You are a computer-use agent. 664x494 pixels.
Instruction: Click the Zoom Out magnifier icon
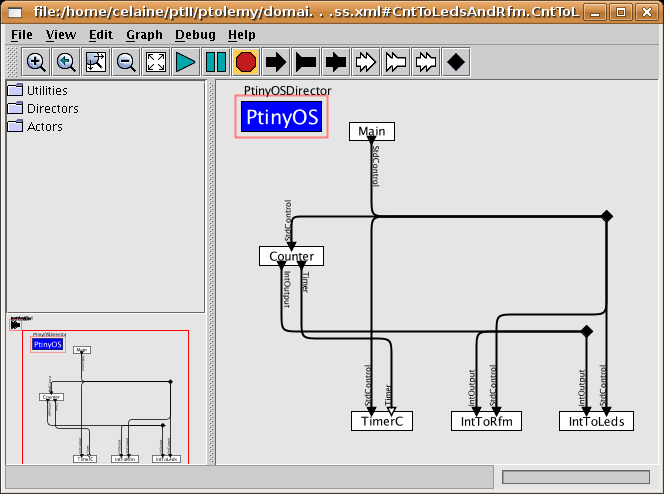[x=126, y=62]
